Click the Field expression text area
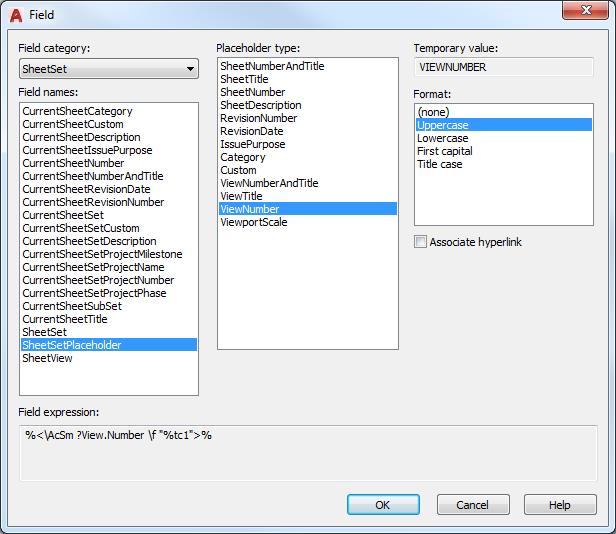 (x=308, y=453)
